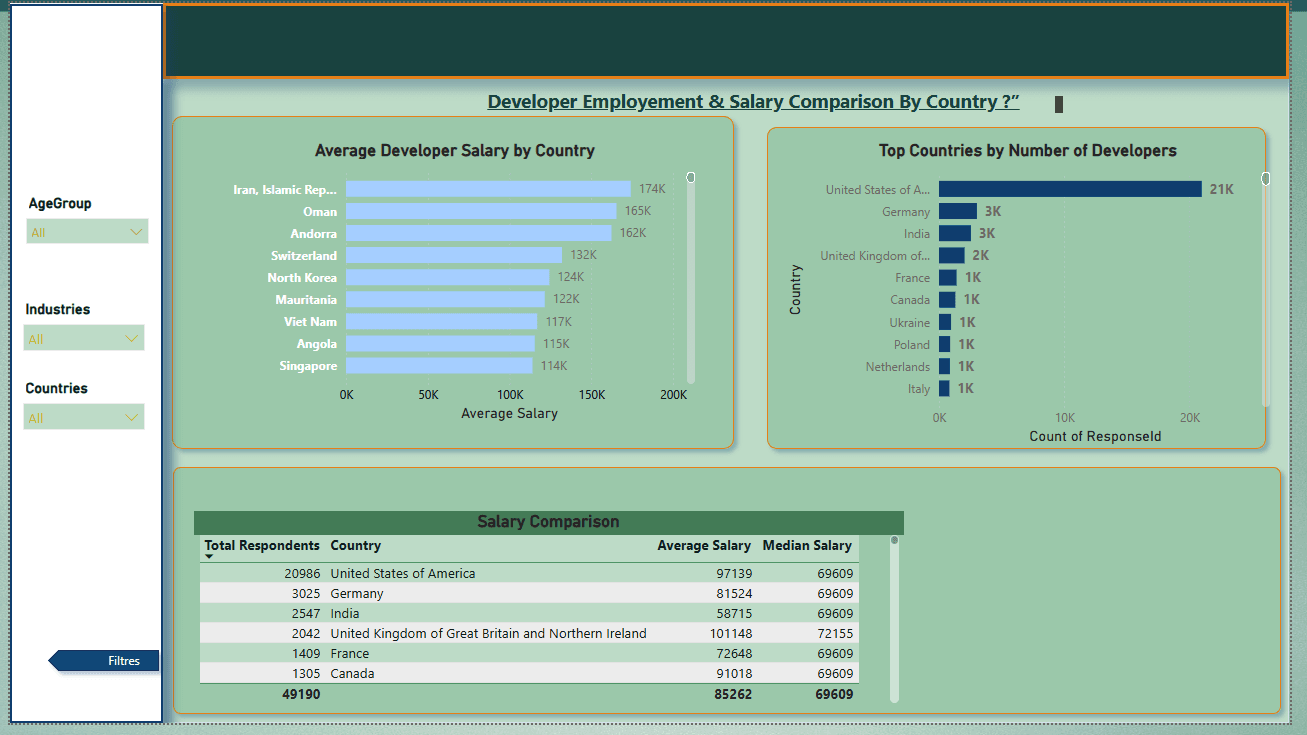Click the Salary Comparison table scroll handle

pyautogui.click(x=894, y=541)
